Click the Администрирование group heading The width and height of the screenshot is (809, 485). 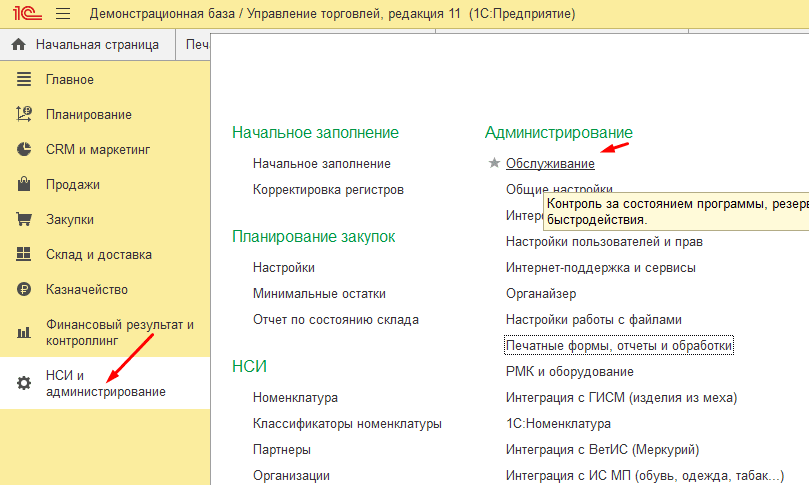559,133
